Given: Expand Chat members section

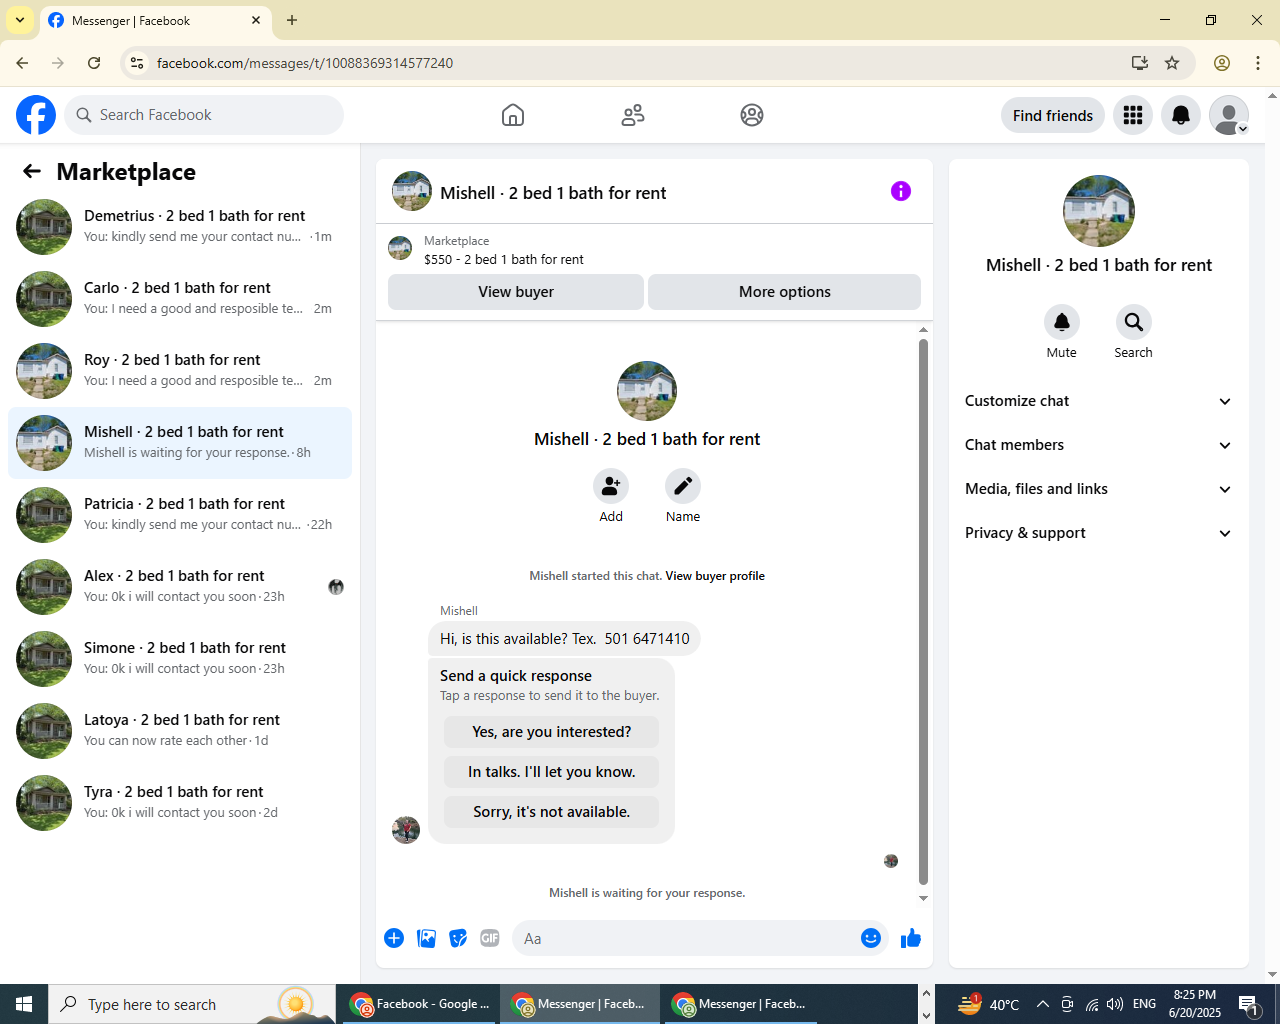Looking at the screenshot, I should pos(1099,445).
